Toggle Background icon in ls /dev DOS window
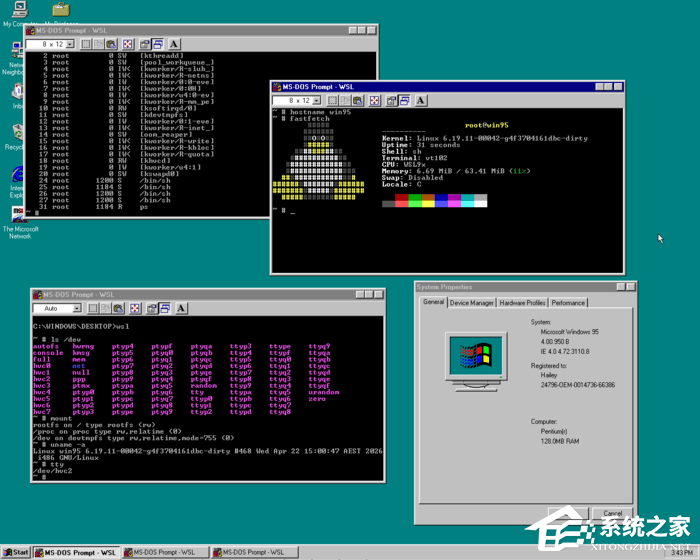The image size is (700, 560). 165,308
